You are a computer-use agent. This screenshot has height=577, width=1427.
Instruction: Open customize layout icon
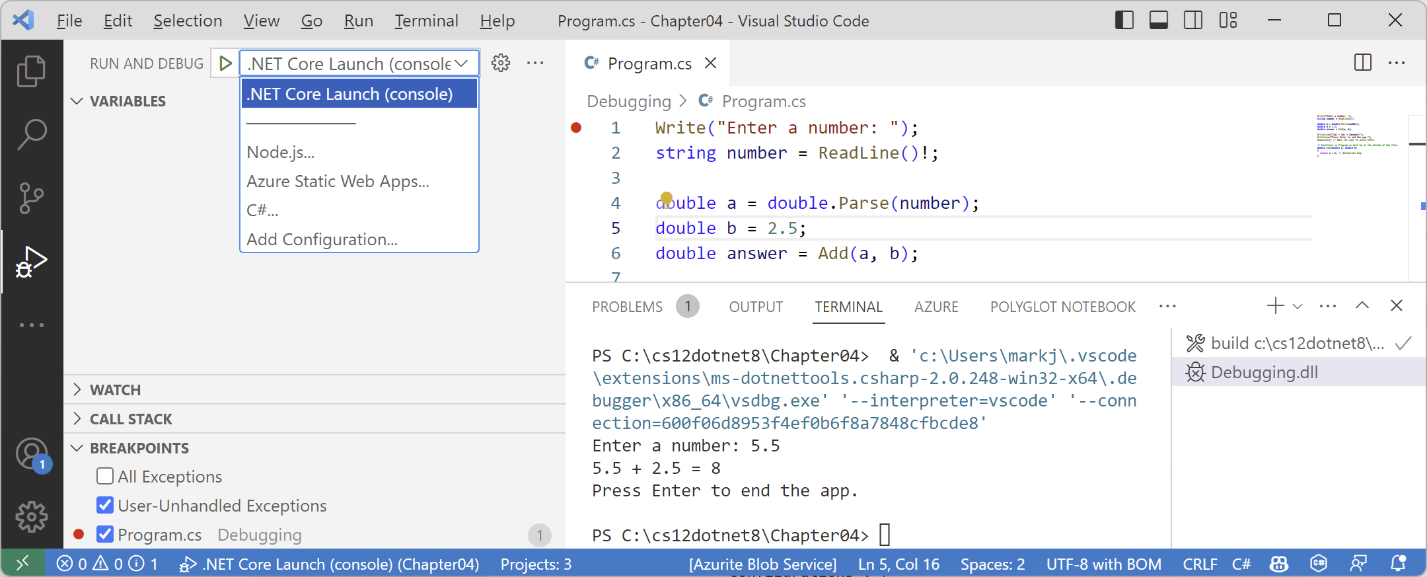point(1228,20)
